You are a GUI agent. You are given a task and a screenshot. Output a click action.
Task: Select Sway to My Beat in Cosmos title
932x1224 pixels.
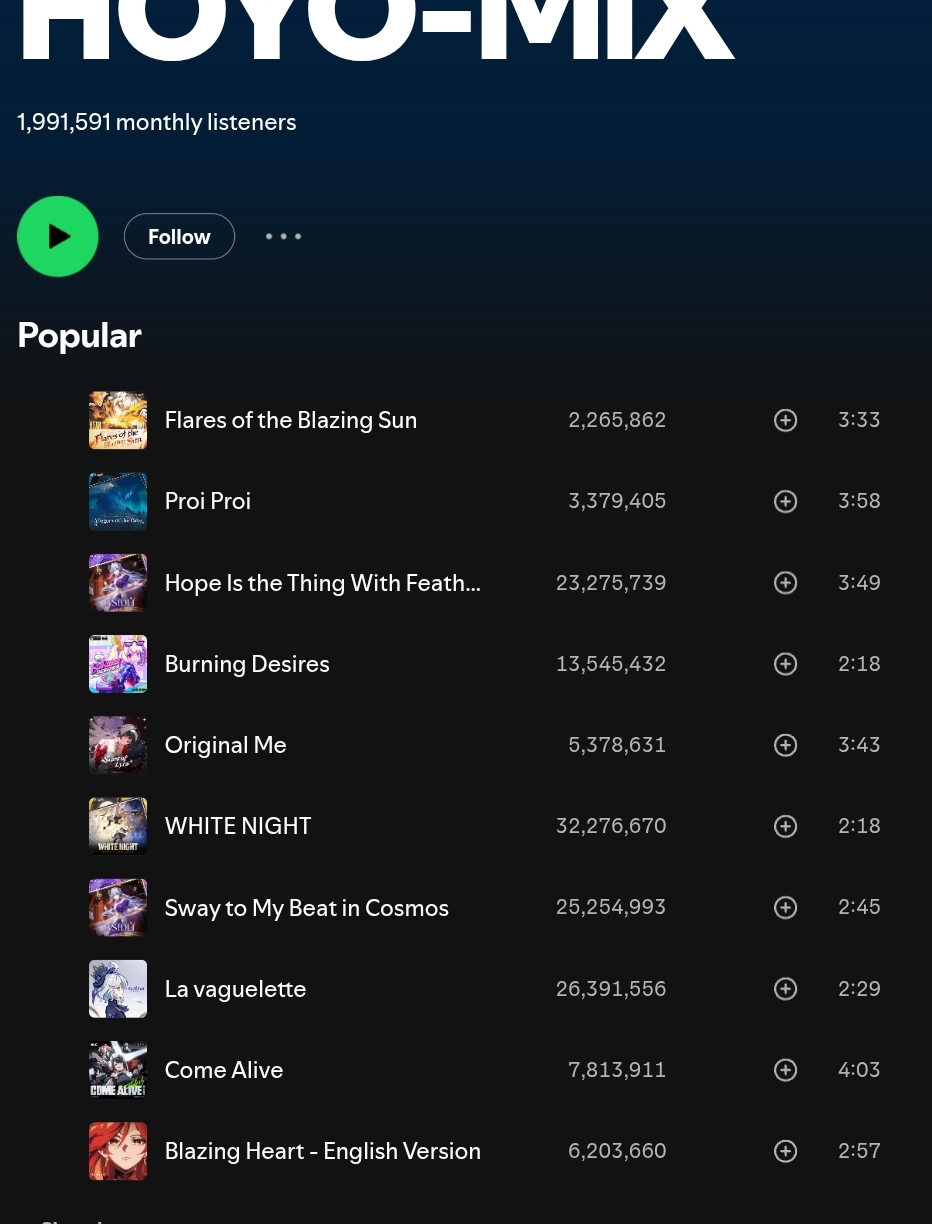[307, 908]
